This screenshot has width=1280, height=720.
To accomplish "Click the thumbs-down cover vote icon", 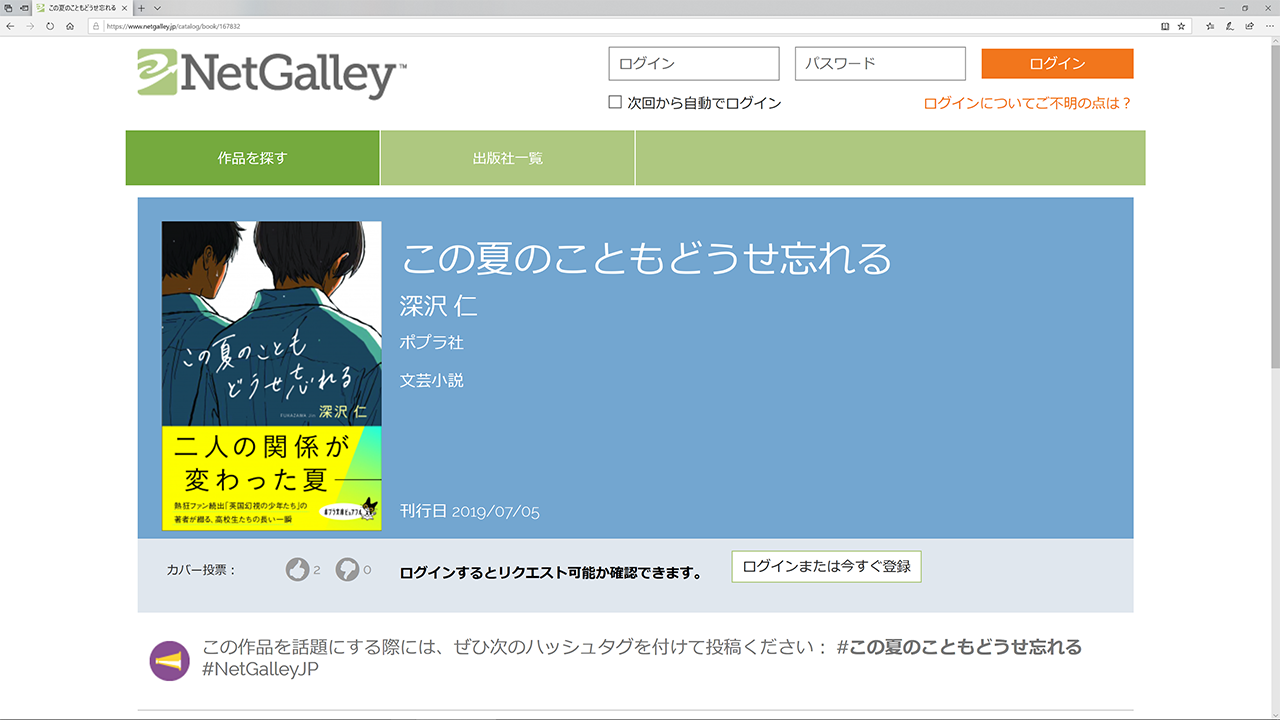I will (x=347, y=570).
